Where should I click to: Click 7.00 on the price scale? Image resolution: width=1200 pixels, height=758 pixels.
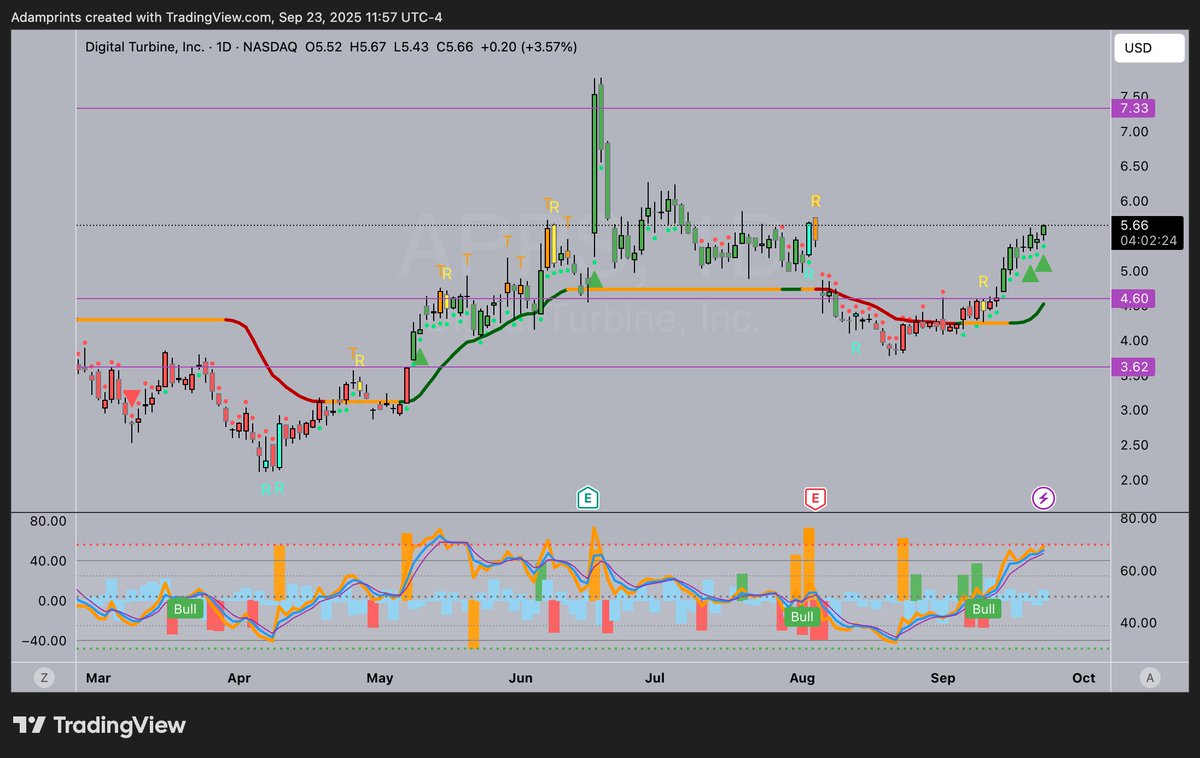(1133, 132)
